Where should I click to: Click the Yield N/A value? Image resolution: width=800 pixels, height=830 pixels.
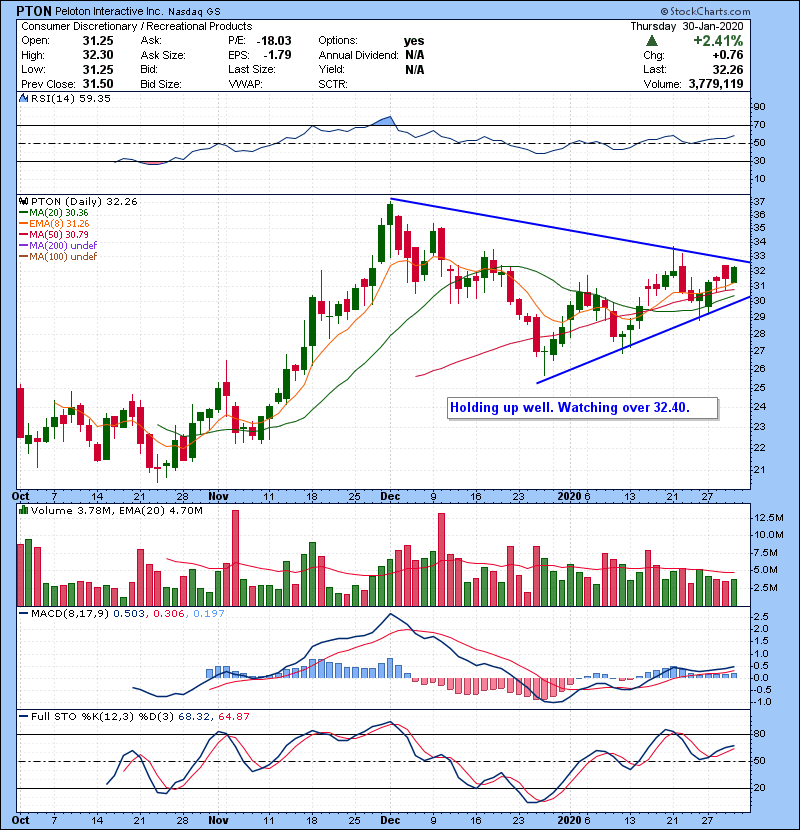click(x=415, y=69)
